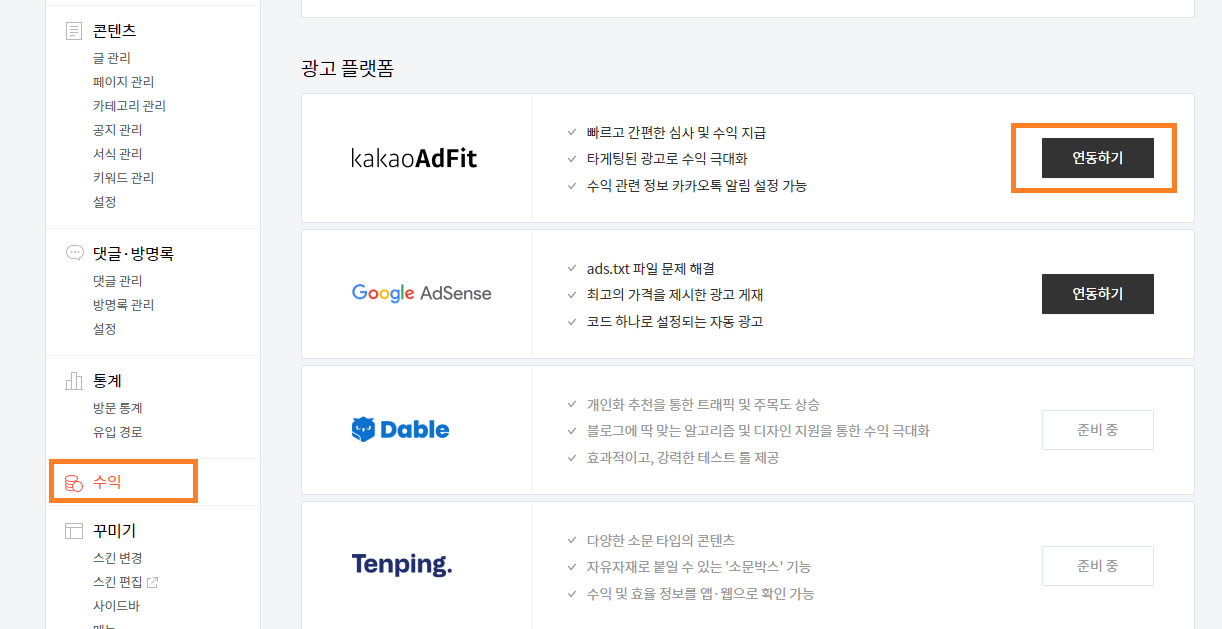Open 스킨 편집 menu item
Image resolution: width=1222 pixels, height=629 pixels.
click(x=118, y=582)
